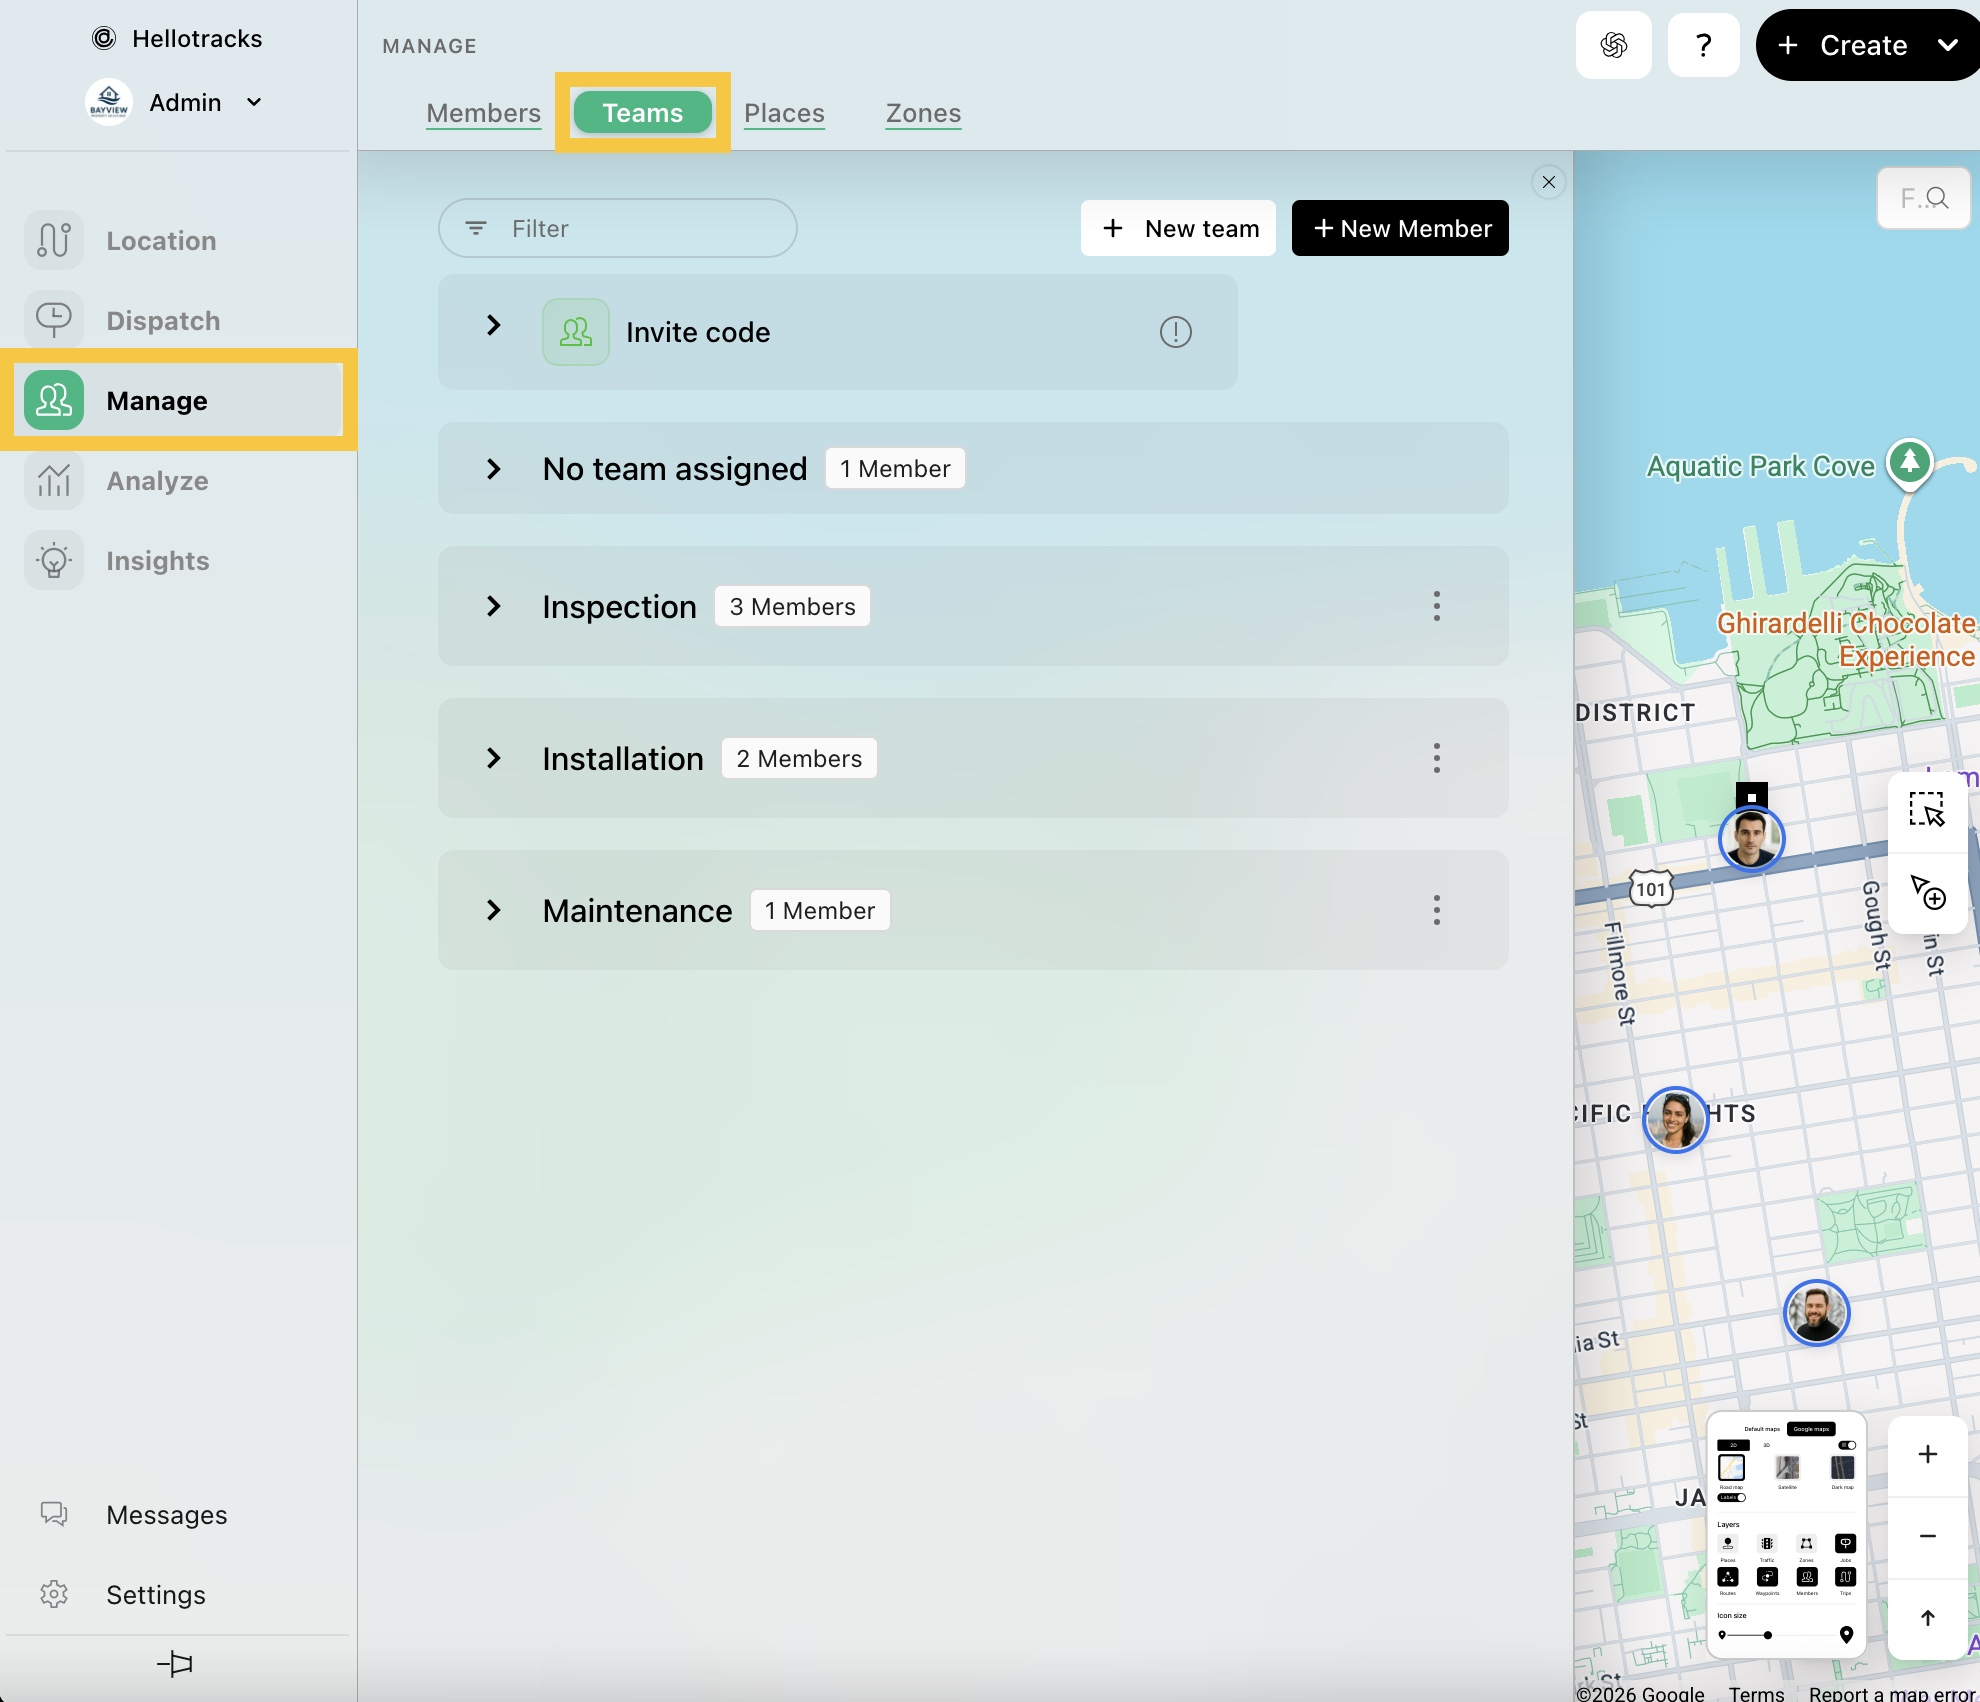Expand the Installation team row
The image size is (1980, 1702).
coord(493,758)
